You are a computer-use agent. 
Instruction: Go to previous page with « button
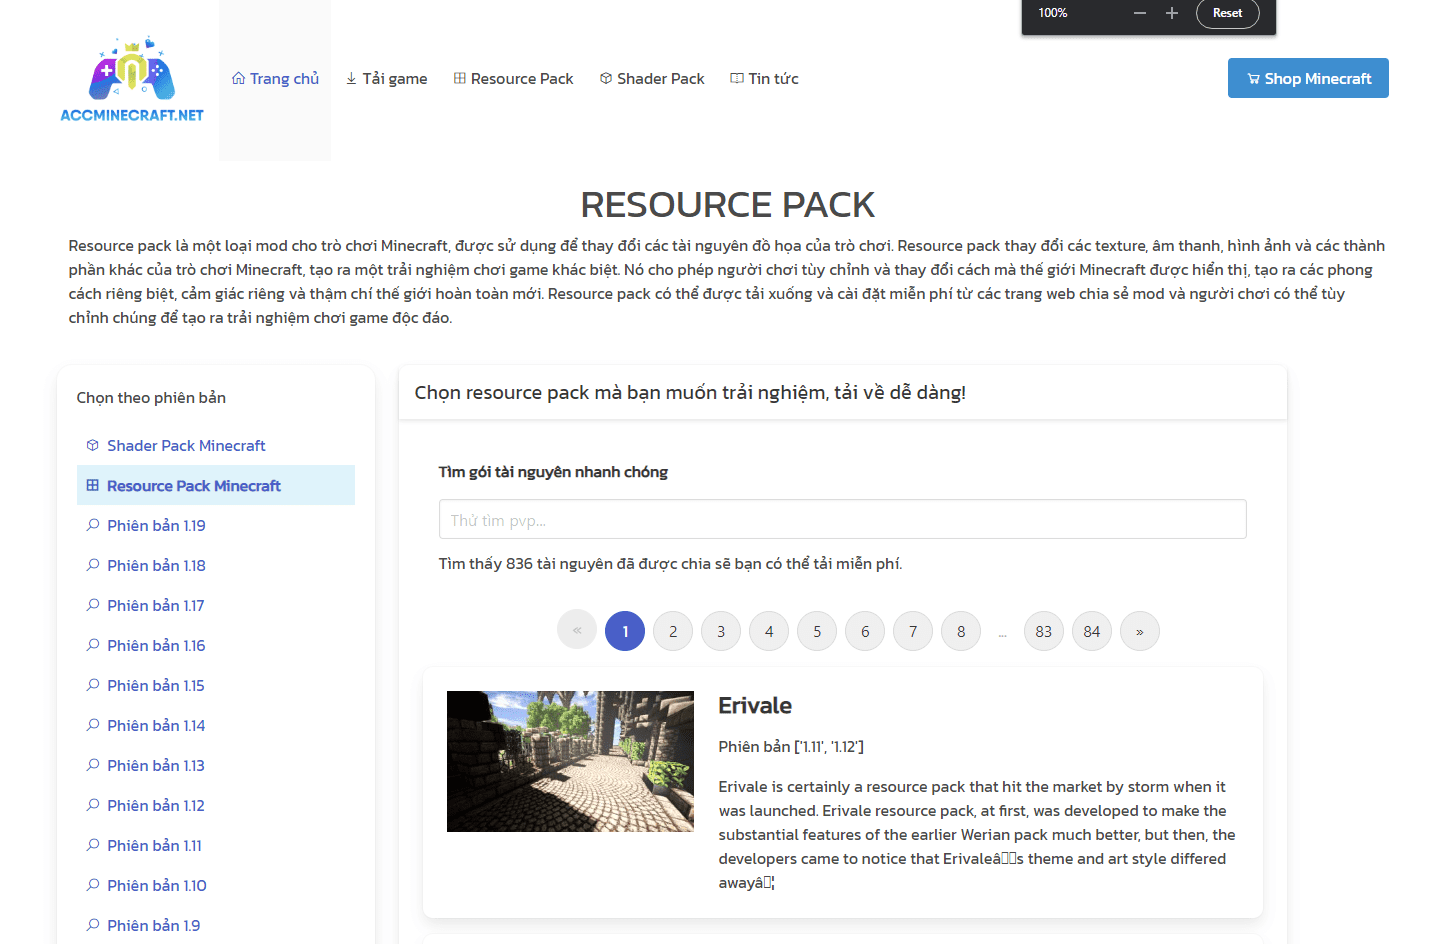pos(577,631)
